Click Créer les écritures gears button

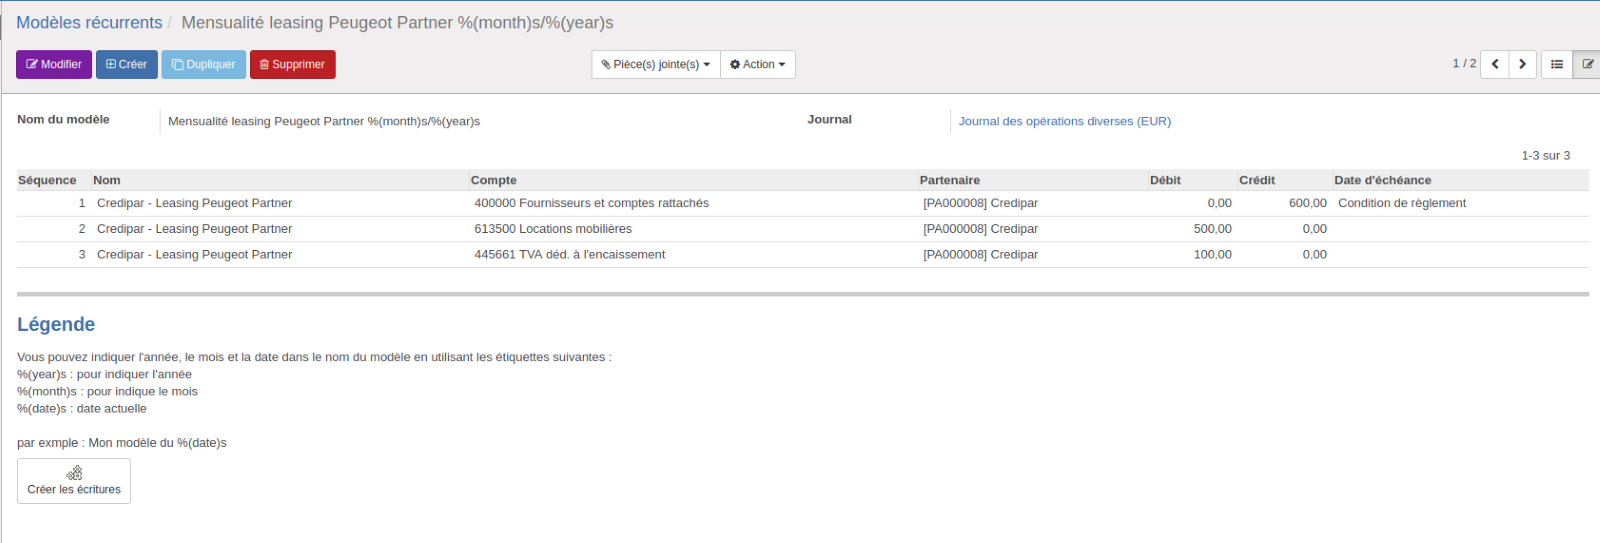[x=74, y=481]
